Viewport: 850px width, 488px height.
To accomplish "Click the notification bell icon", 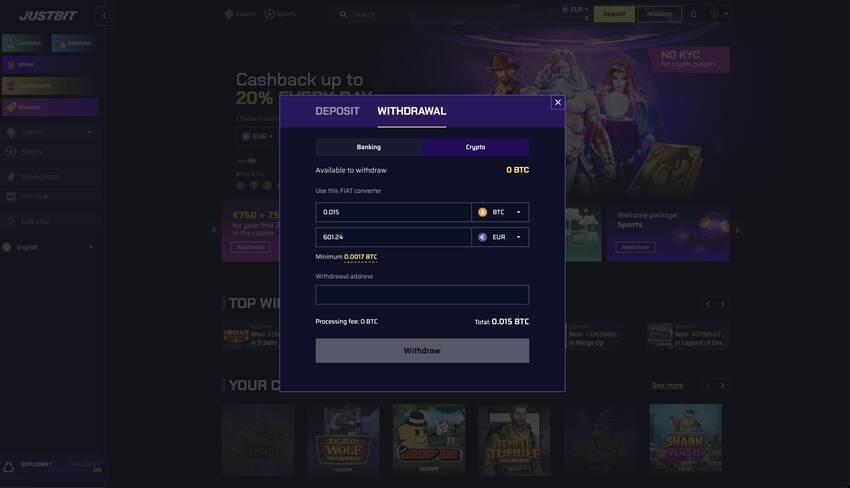I will (x=693, y=14).
